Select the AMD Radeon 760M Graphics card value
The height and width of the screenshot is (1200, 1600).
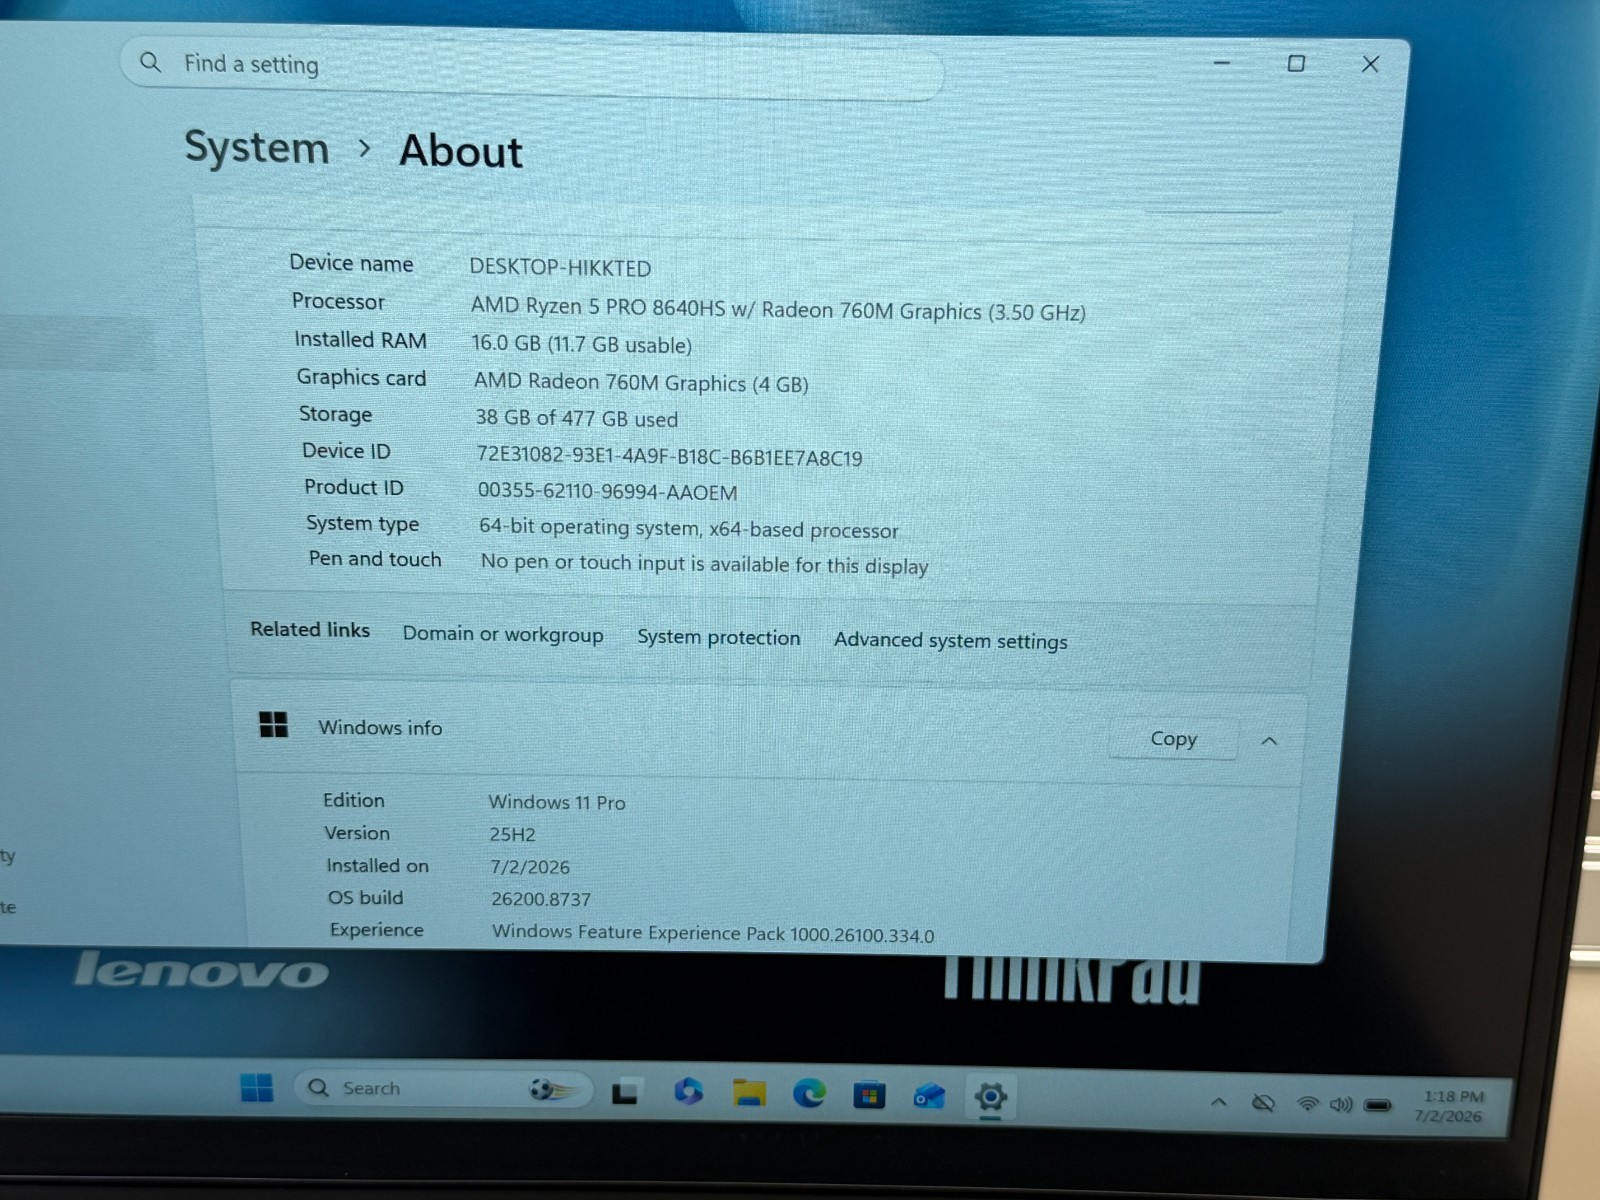click(x=641, y=383)
